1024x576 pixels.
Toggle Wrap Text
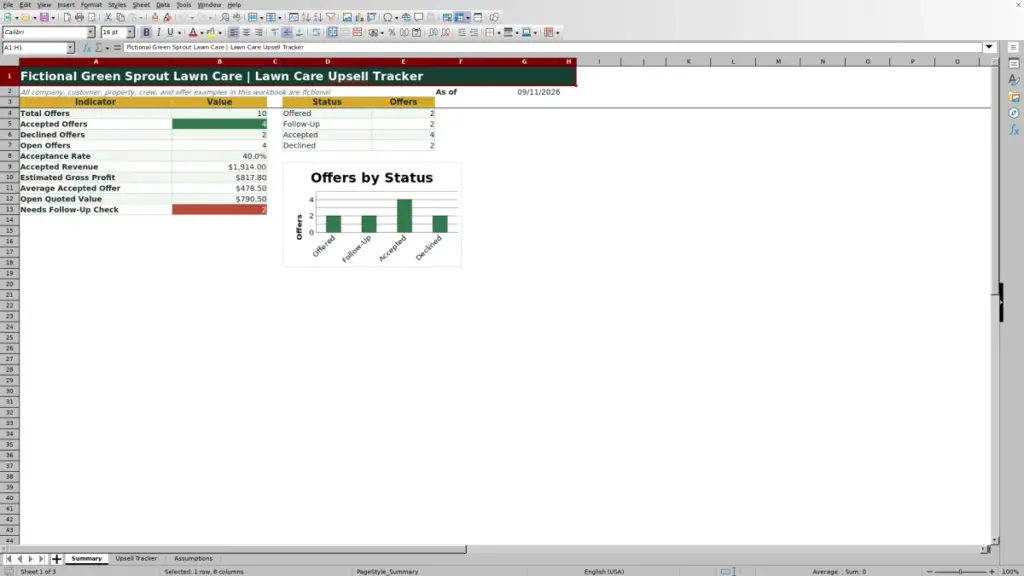[x=316, y=33]
